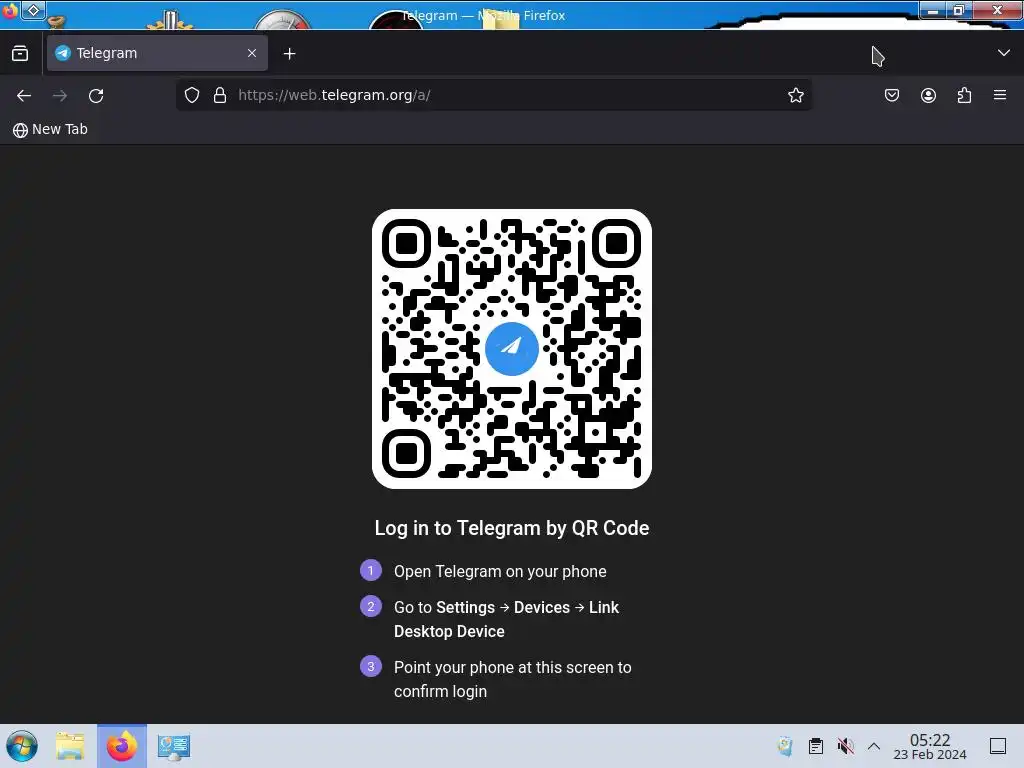
Task: Open the system settings taskbar app
Action: (x=174, y=746)
